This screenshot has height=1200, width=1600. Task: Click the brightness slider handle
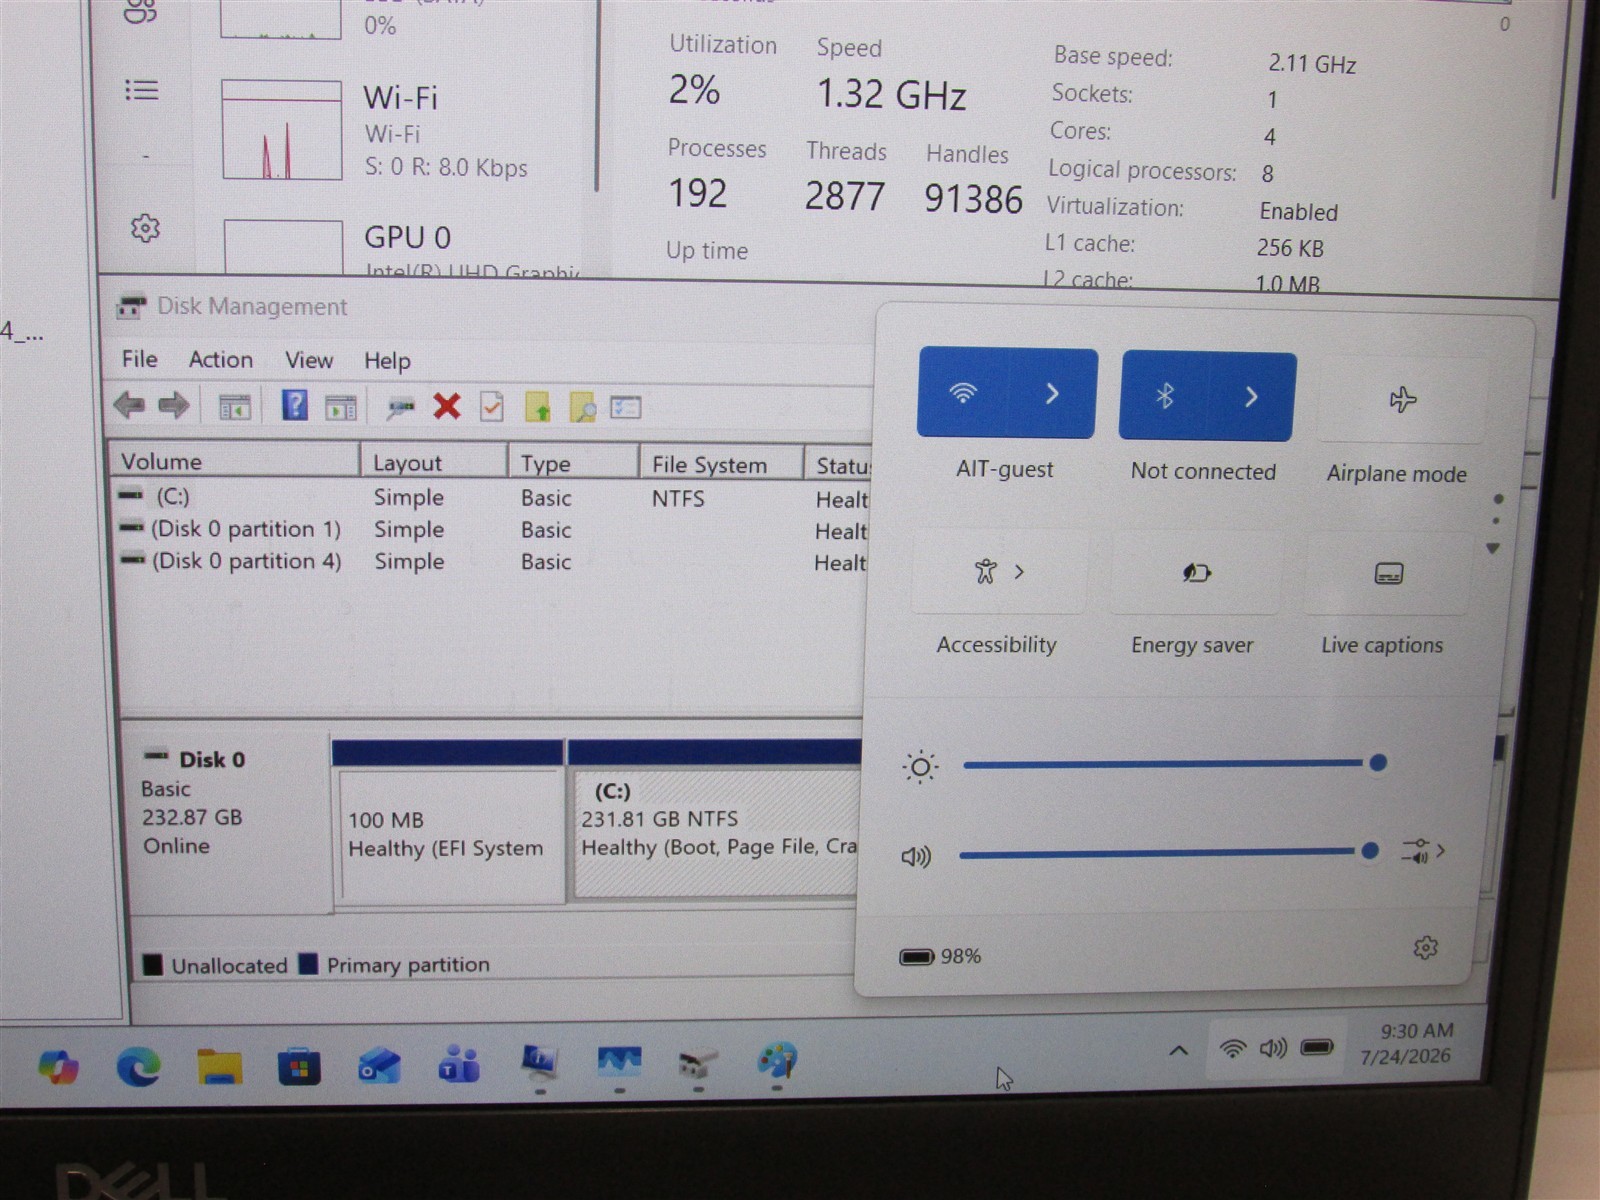tap(1377, 763)
